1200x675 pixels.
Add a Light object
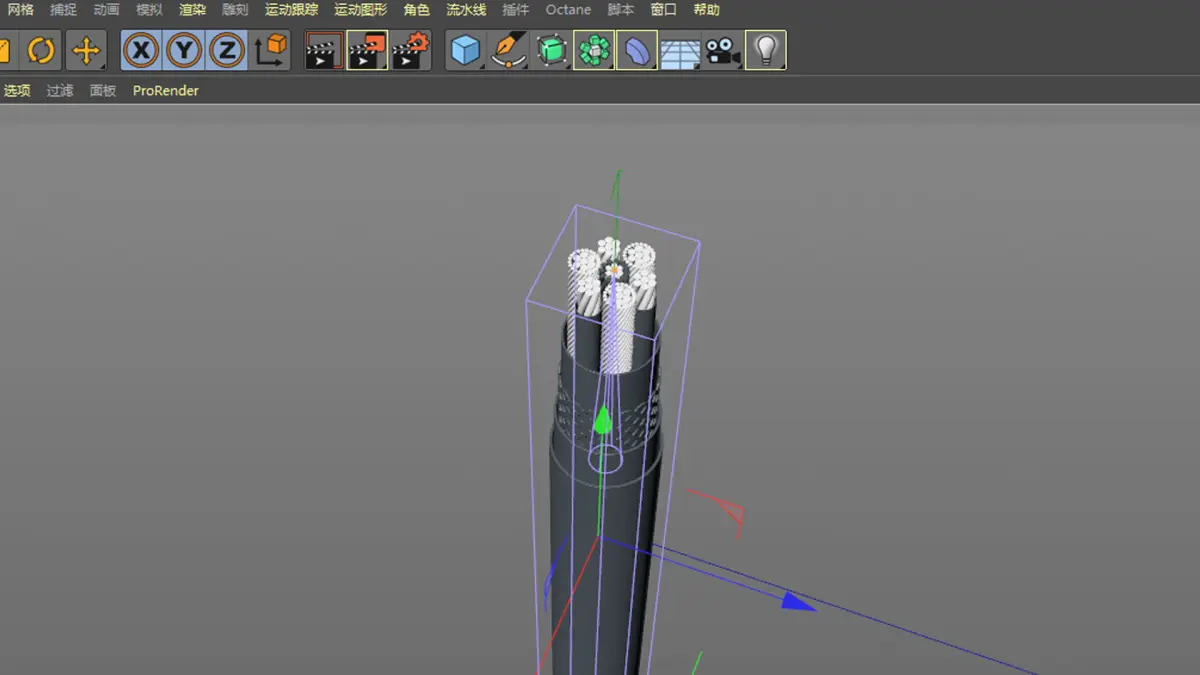pos(766,50)
